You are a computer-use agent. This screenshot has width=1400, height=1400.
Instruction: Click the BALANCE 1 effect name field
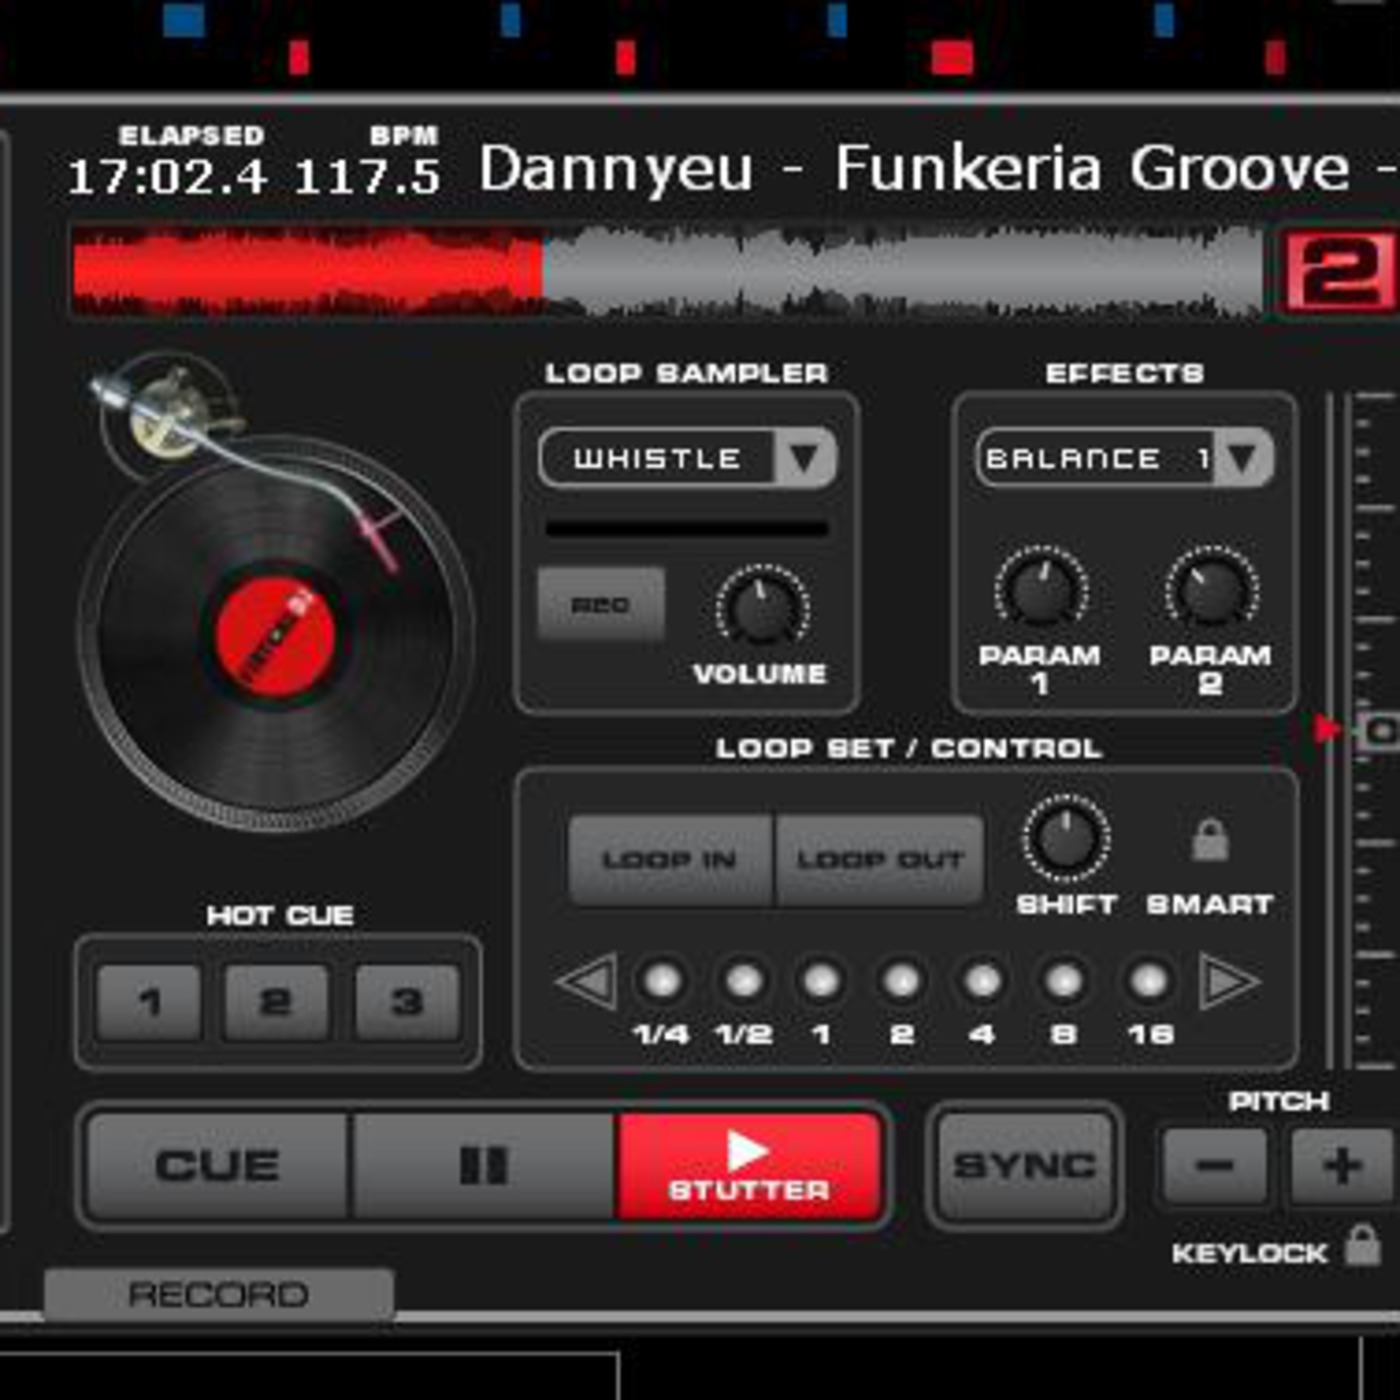[x=1096, y=458]
